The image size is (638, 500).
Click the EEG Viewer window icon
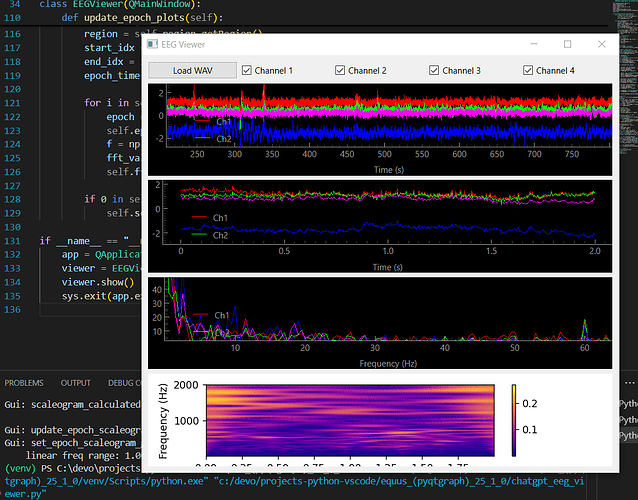(x=152, y=44)
